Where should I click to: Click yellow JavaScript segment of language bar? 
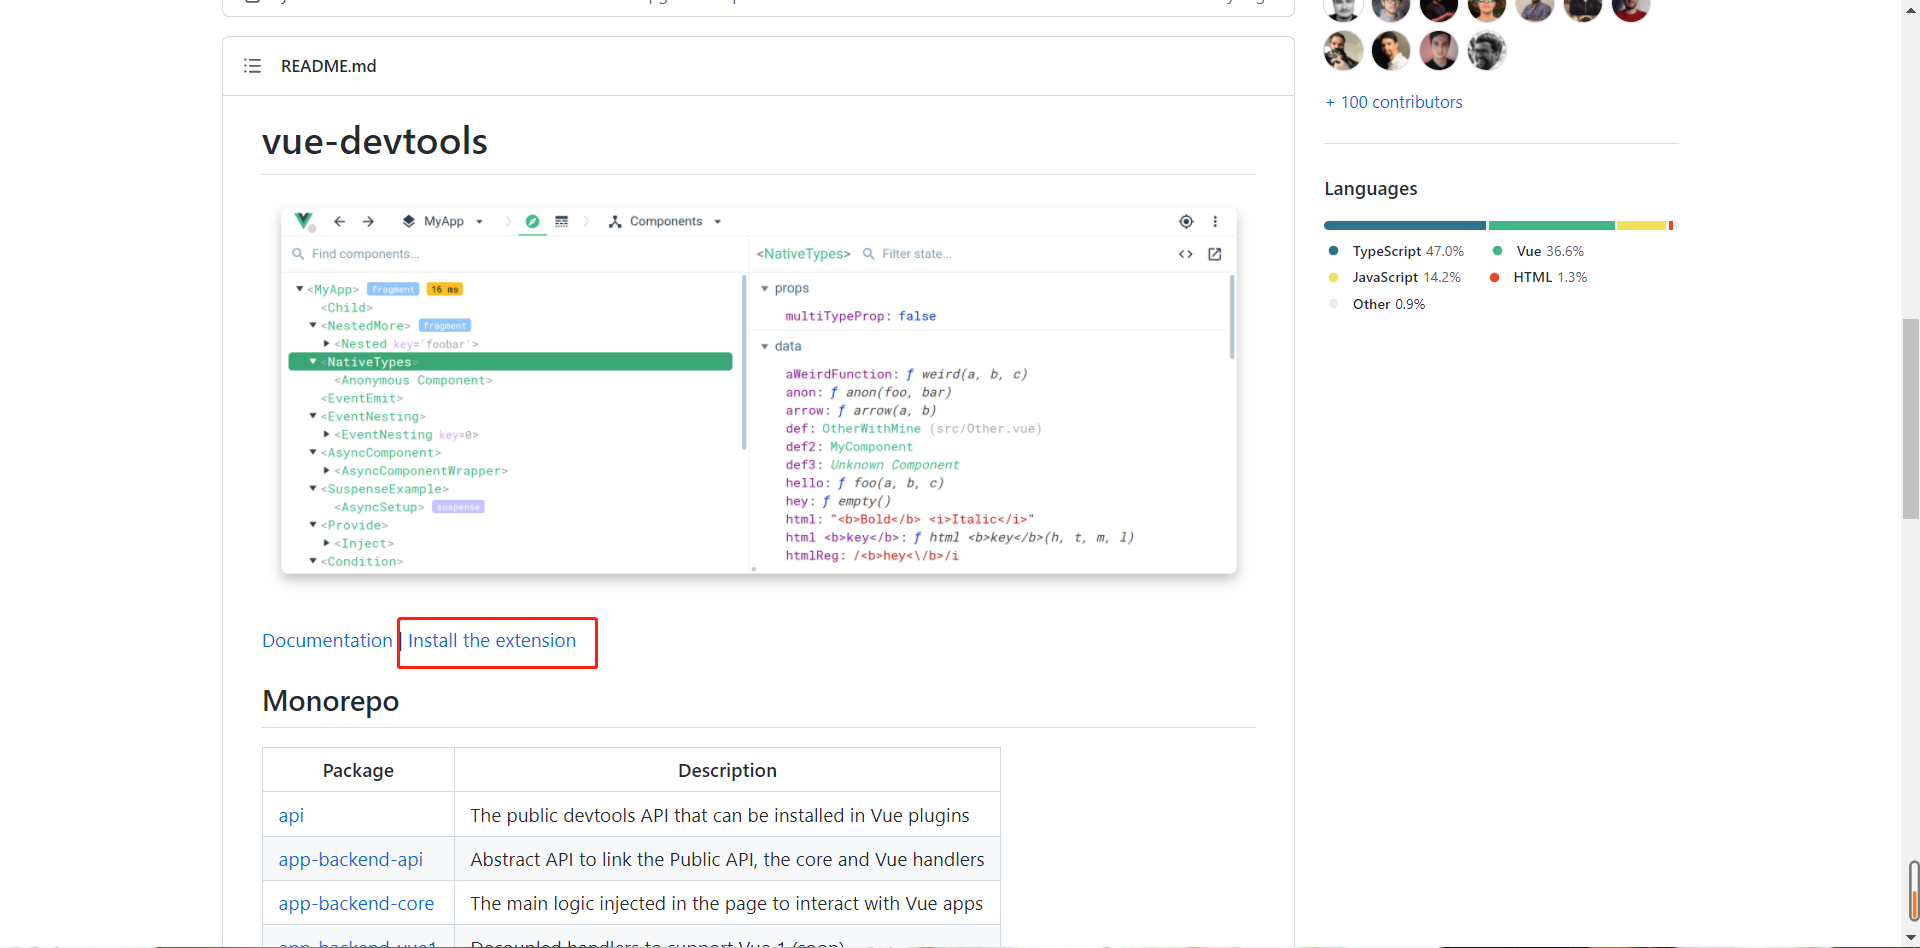tap(1641, 226)
